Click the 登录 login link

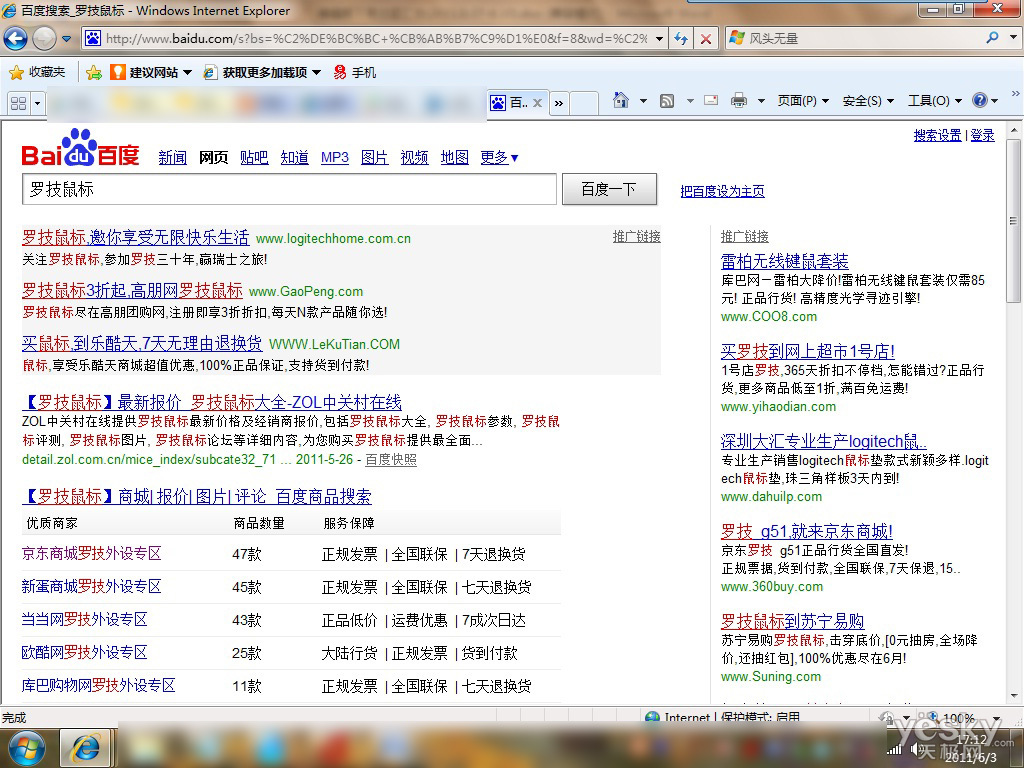pyautogui.click(x=982, y=135)
